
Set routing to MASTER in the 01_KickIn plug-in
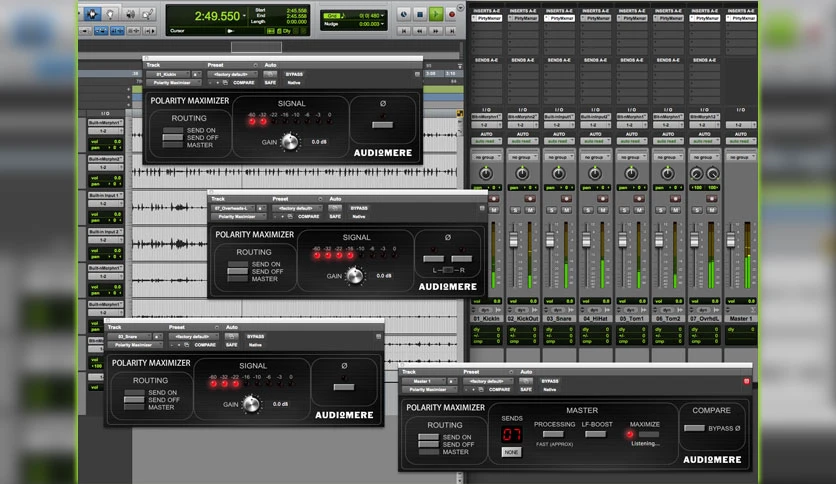click(173, 144)
